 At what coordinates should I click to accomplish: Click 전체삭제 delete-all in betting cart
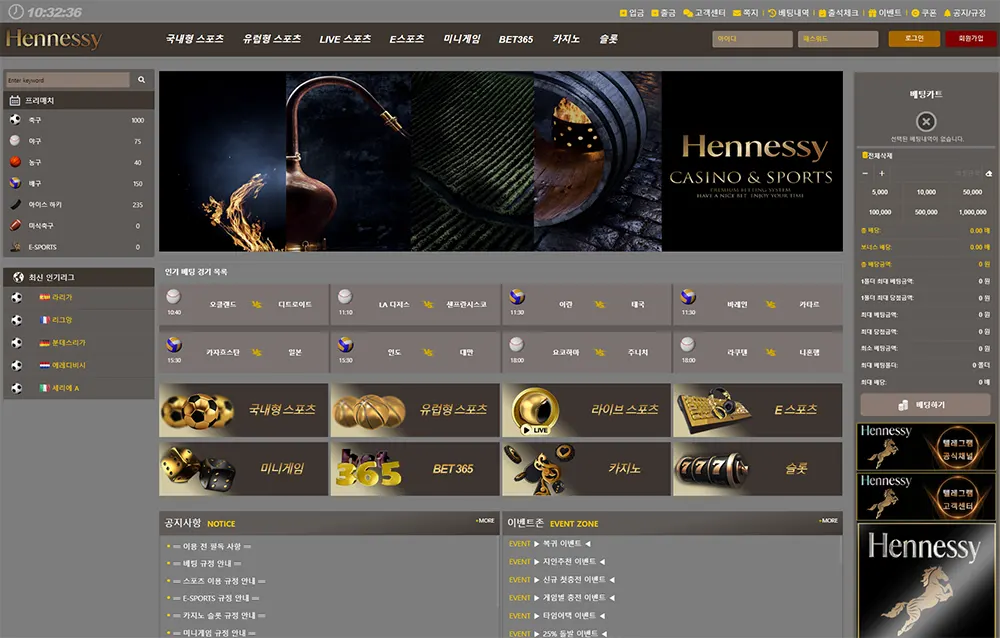pos(878,156)
